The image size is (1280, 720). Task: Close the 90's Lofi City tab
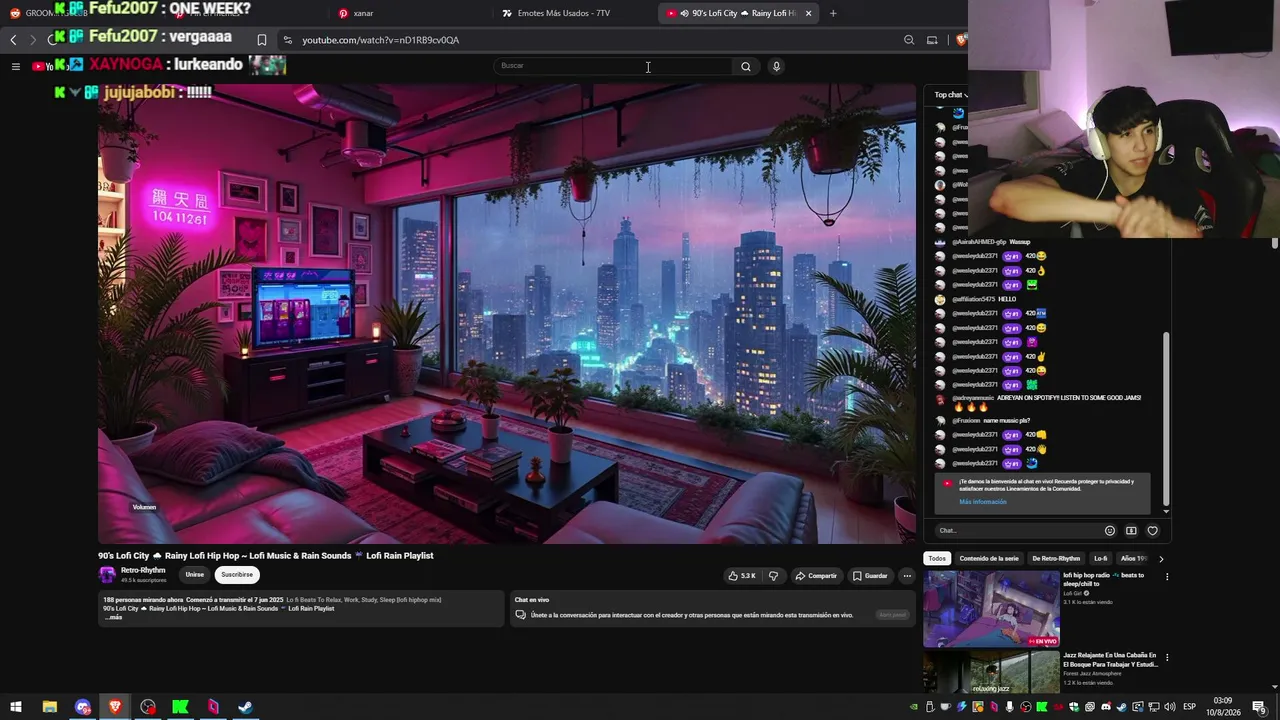coord(808,13)
